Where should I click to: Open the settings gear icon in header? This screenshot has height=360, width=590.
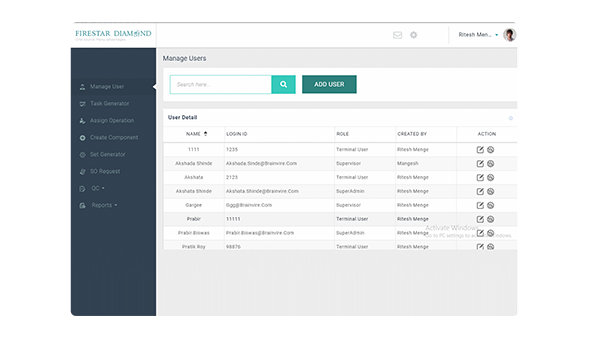coord(414,35)
